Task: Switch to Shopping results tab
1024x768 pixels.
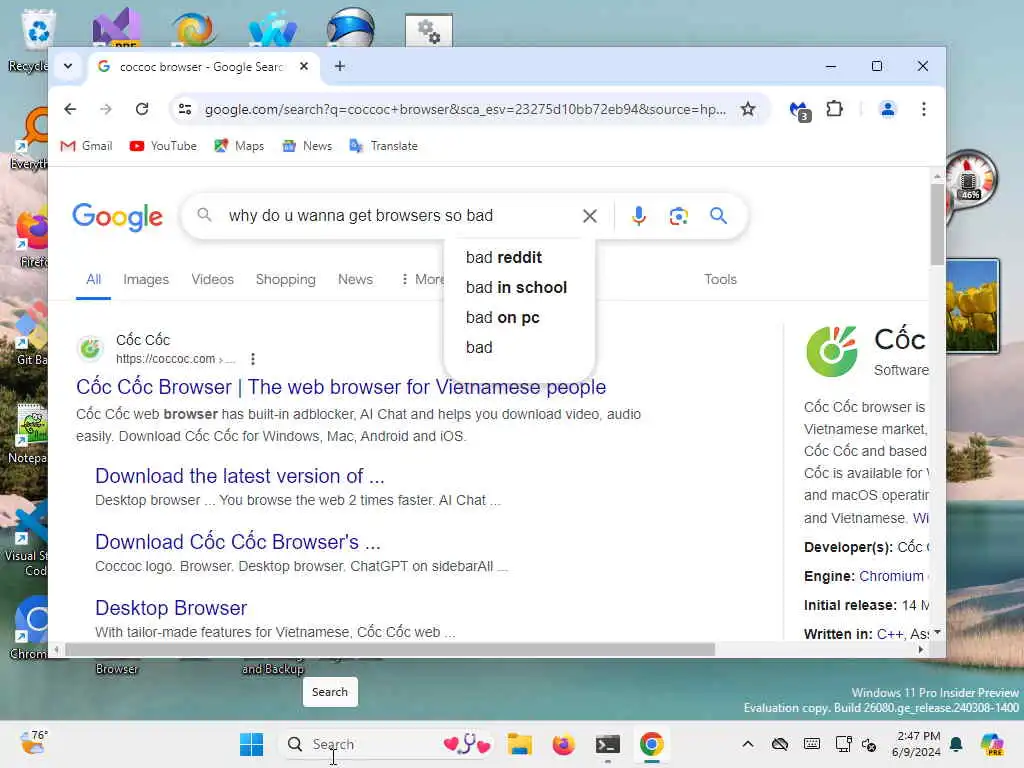Action: tap(285, 280)
